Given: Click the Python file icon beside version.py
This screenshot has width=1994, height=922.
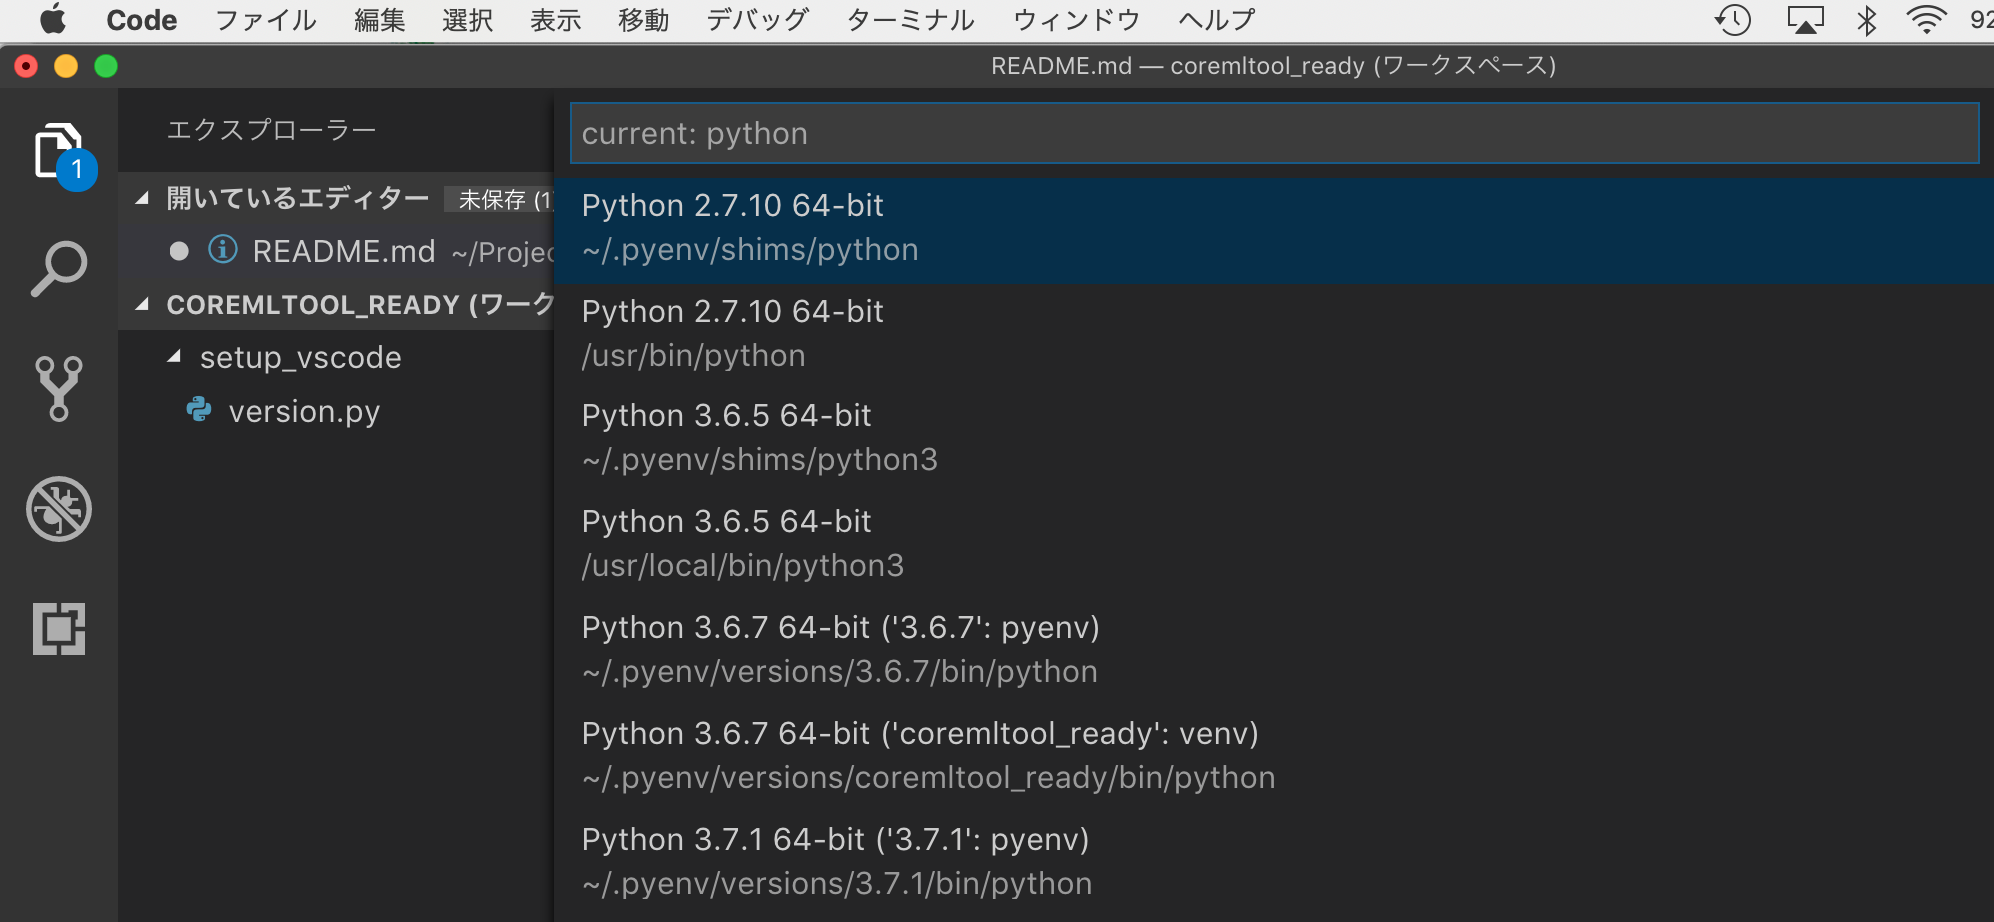Looking at the screenshot, I should [199, 410].
